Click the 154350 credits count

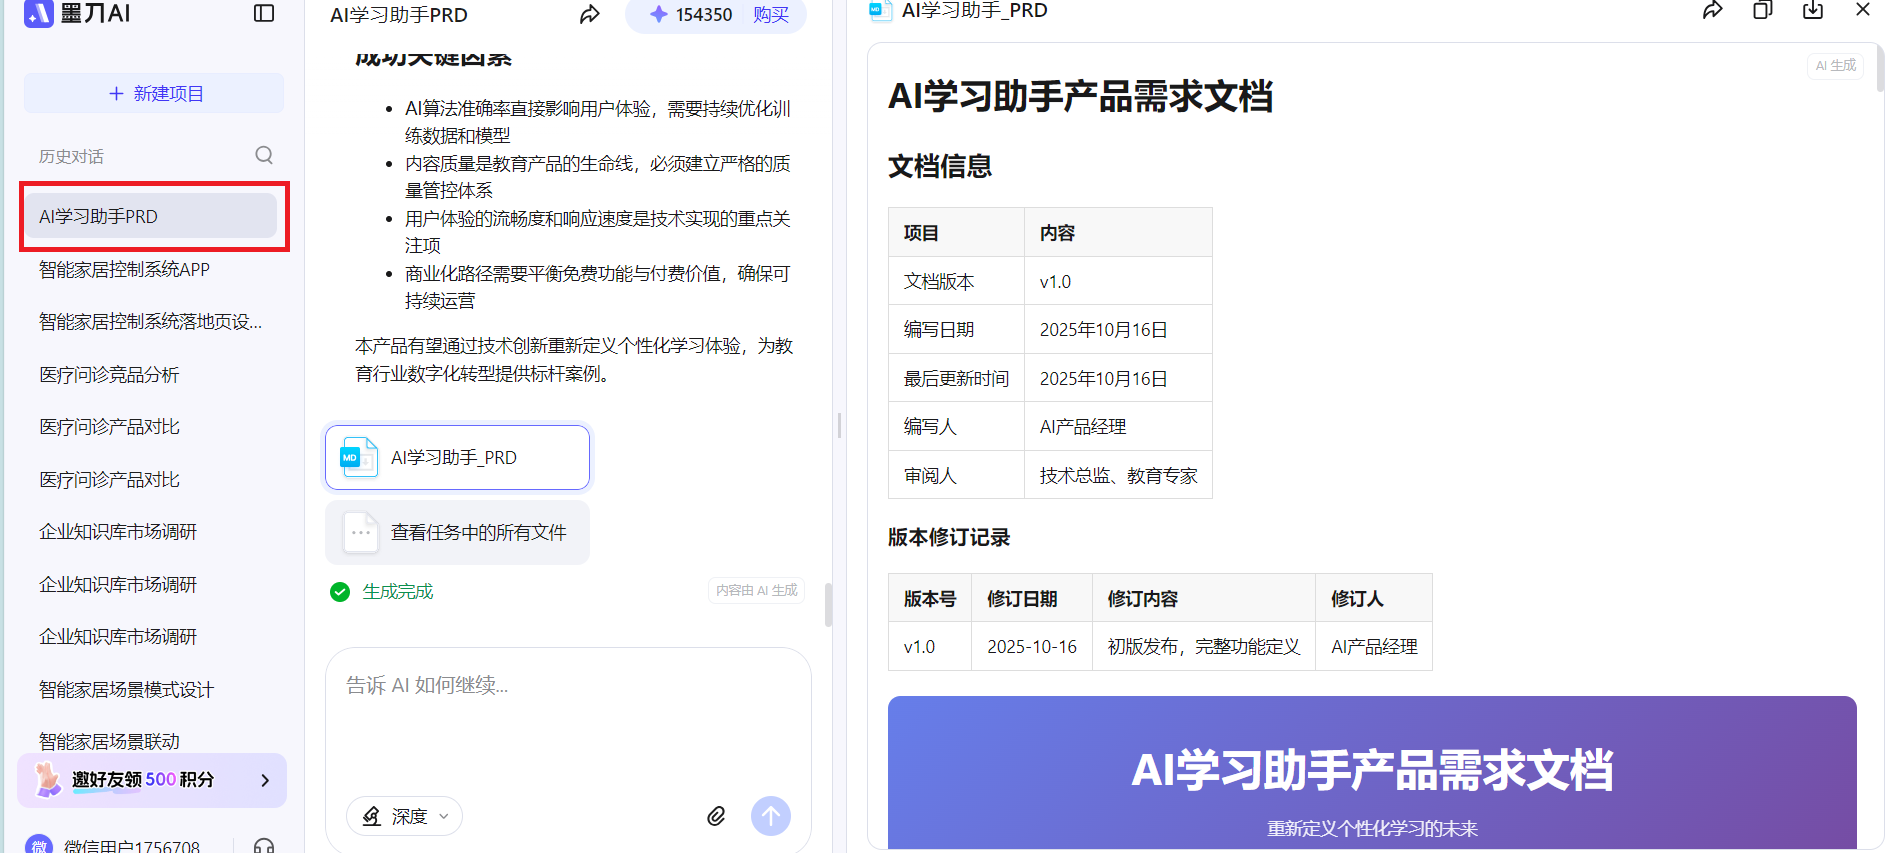[x=704, y=15]
